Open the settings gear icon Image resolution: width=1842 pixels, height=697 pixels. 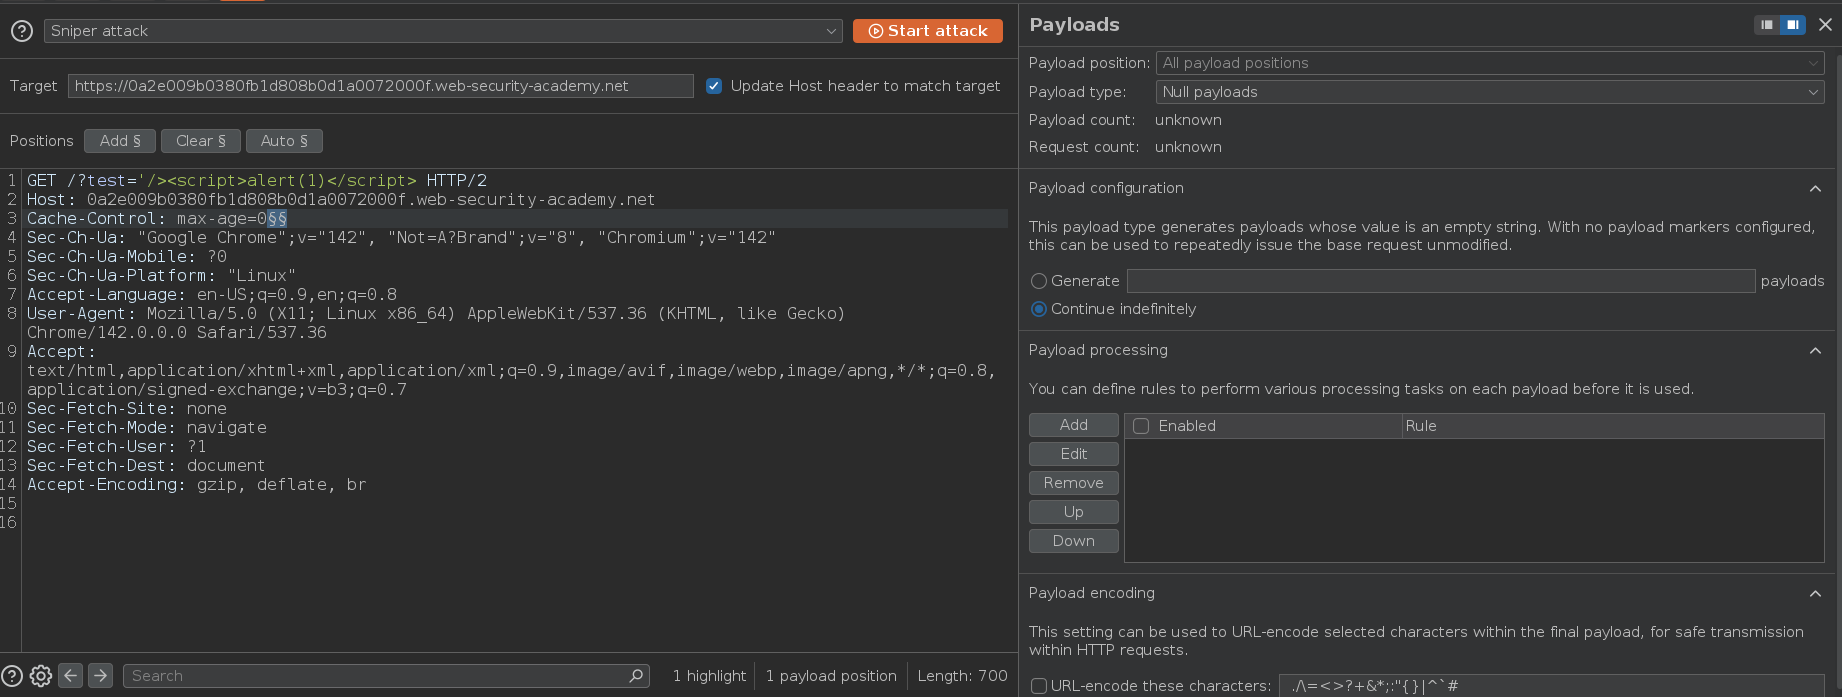41,676
